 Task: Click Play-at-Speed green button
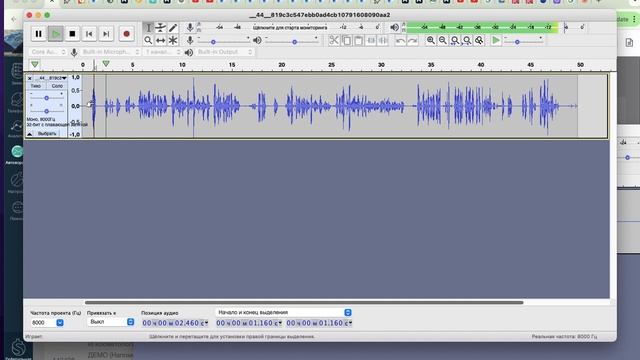496,40
